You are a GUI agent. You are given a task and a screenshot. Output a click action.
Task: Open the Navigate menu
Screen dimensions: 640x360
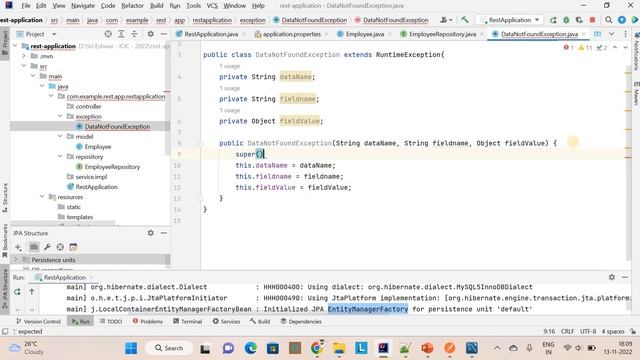[83, 6]
